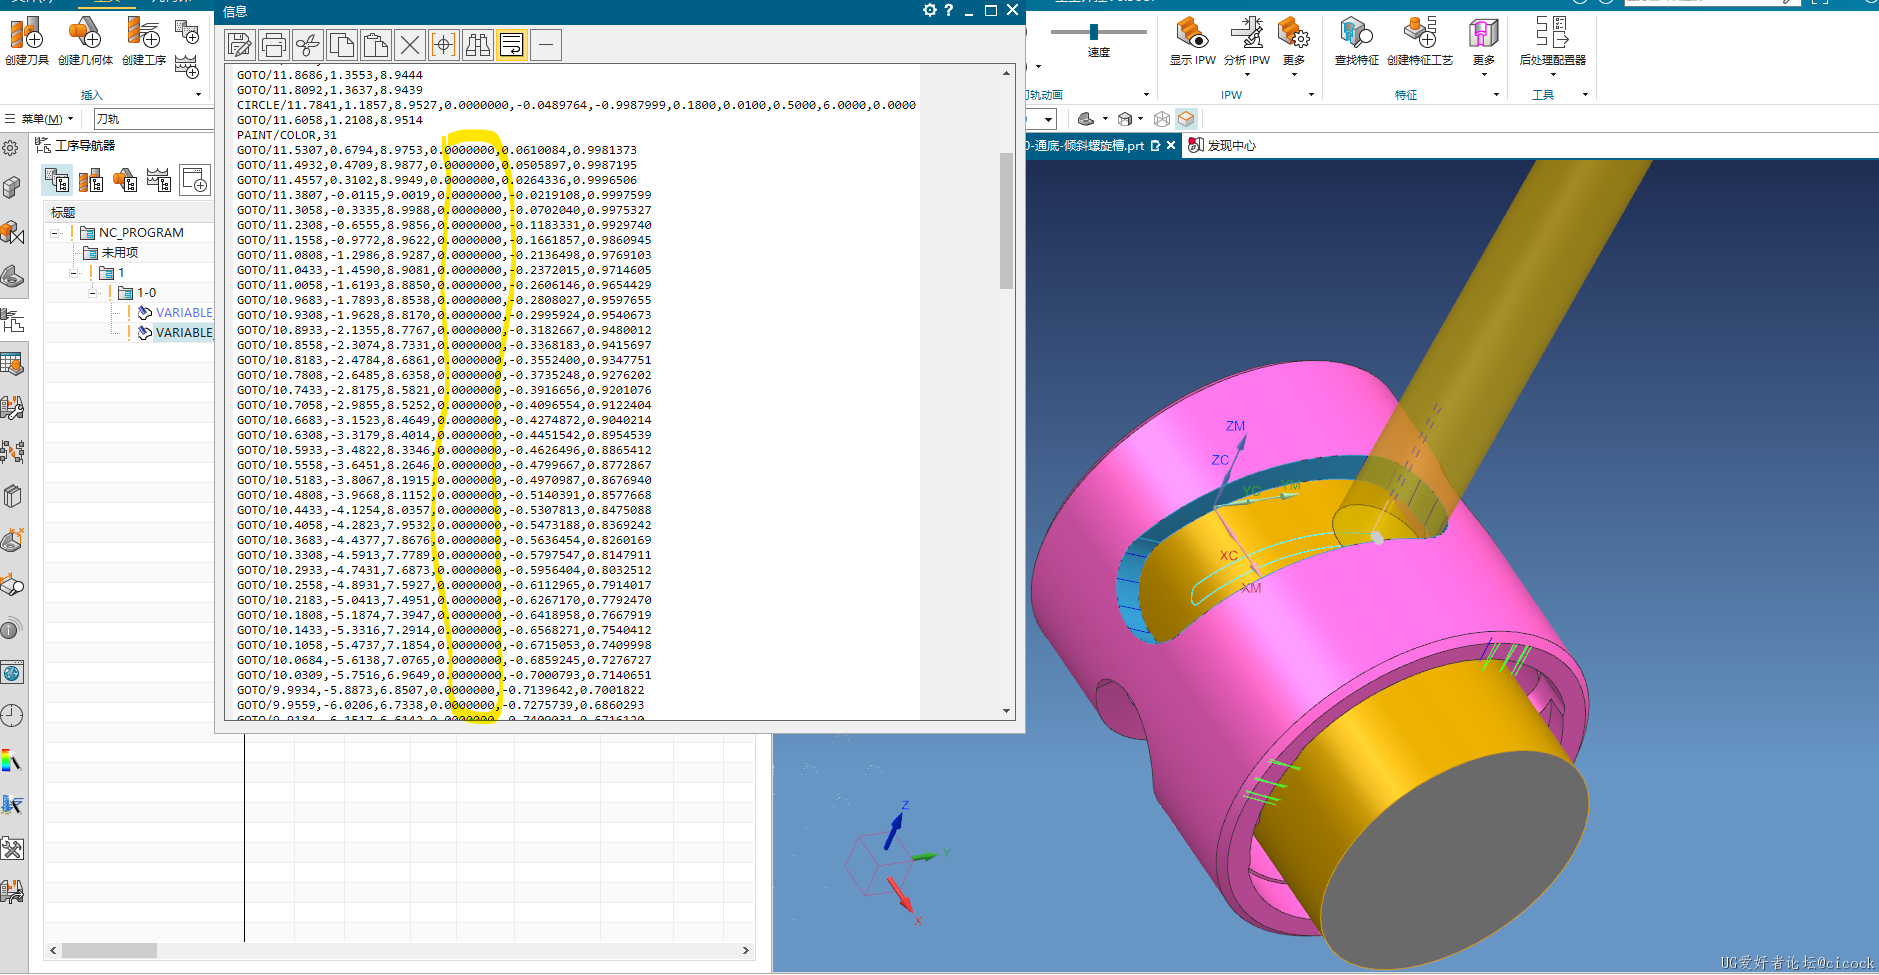Click the help question mark in Information window
The width and height of the screenshot is (1879, 975).
pos(949,10)
